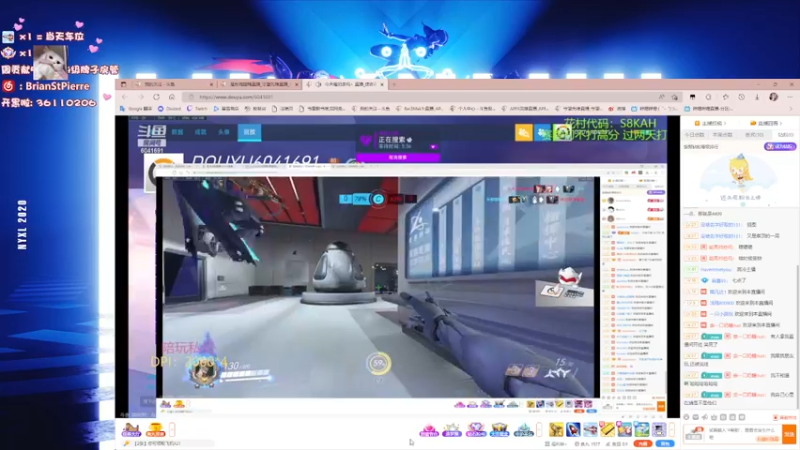Go back with the browser back arrow
Viewport: 800px width, 450px height.
pyautogui.click(x=125, y=97)
